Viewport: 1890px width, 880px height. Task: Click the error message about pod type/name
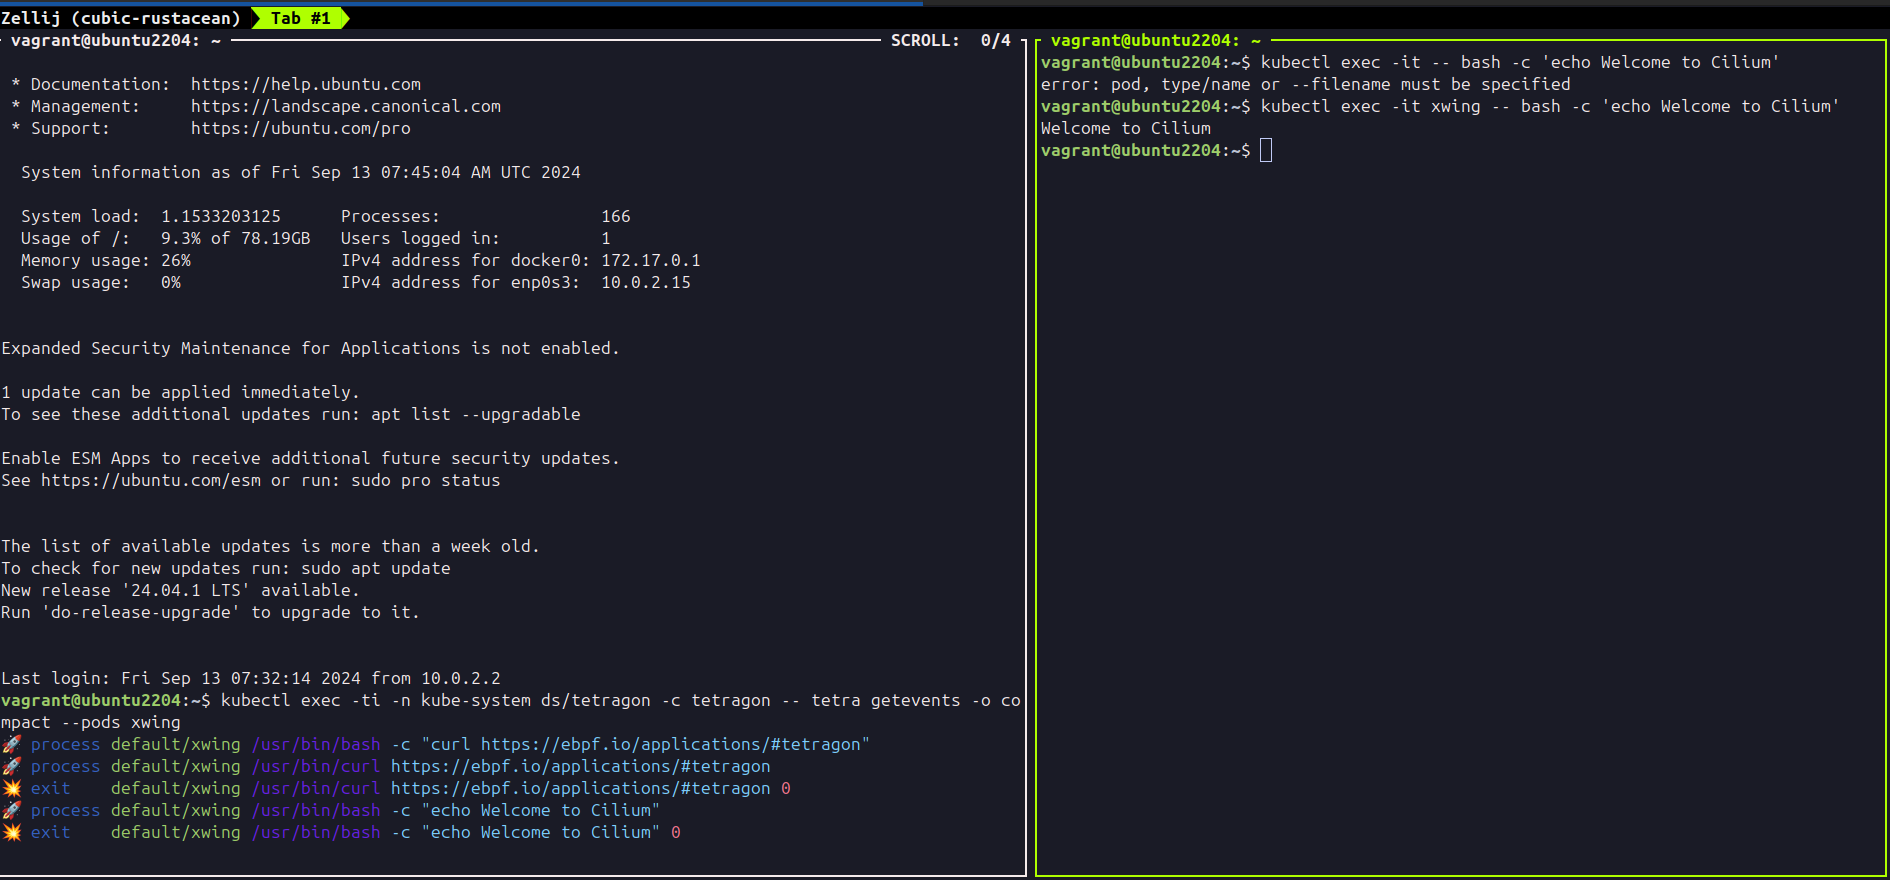coord(1305,84)
